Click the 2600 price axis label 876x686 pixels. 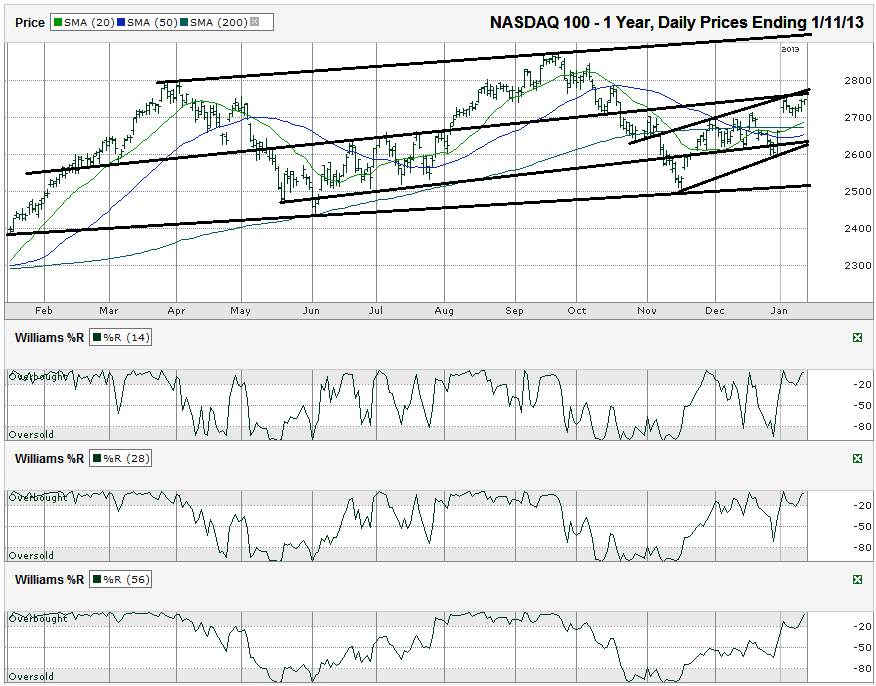point(858,154)
